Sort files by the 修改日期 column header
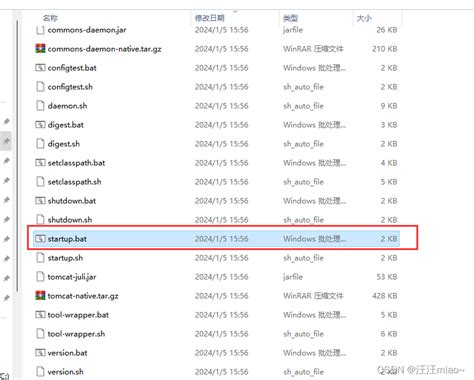The image size is (474, 380). [x=210, y=18]
